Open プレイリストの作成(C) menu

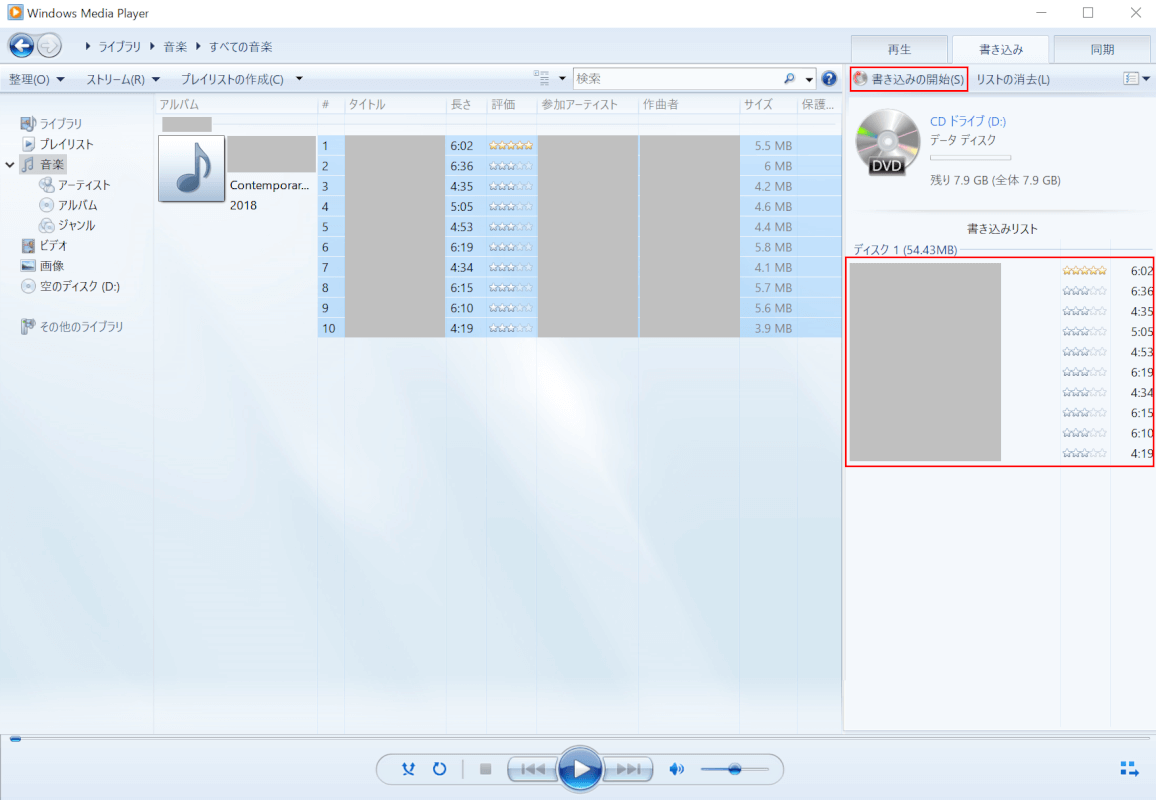[232, 79]
